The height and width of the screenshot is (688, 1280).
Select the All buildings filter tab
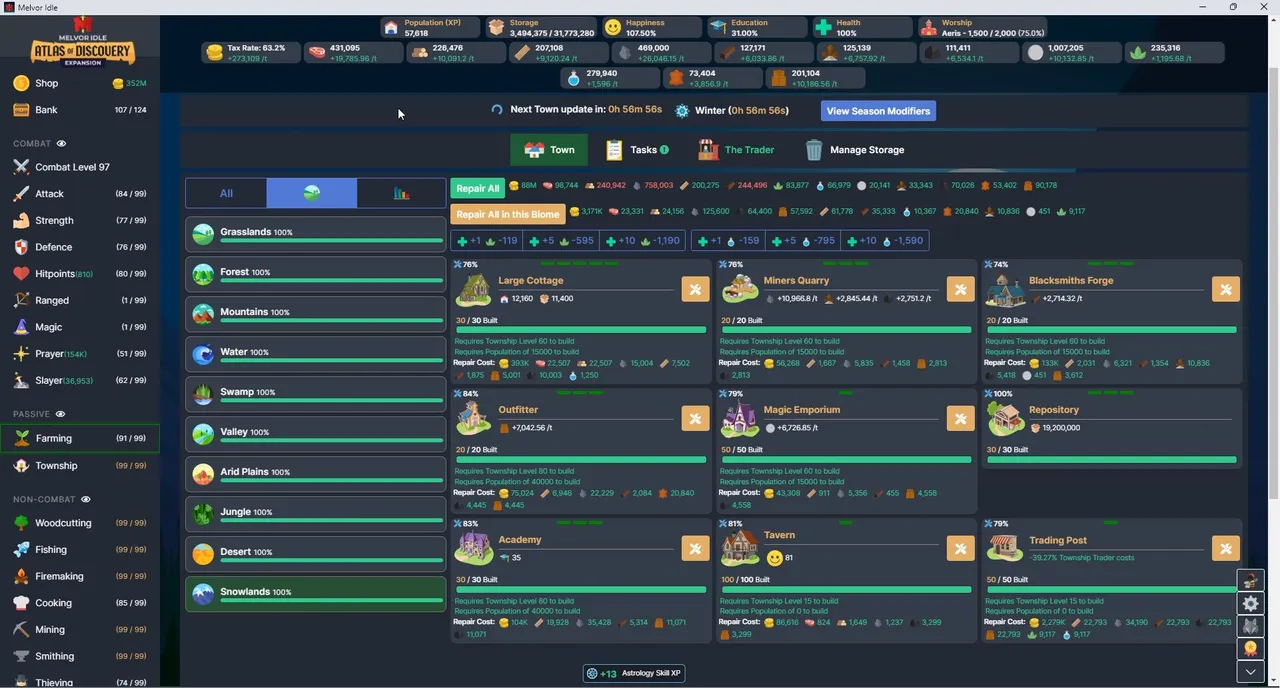click(x=226, y=193)
